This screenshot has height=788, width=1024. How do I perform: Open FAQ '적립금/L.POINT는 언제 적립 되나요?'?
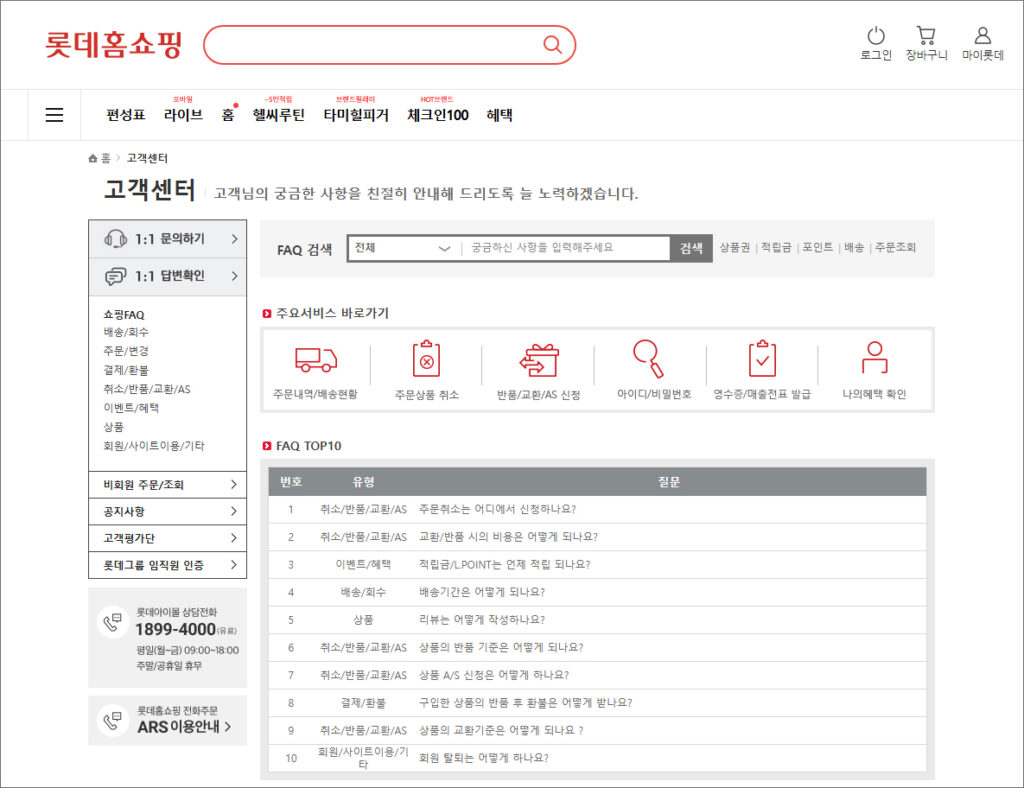click(504, 564)
